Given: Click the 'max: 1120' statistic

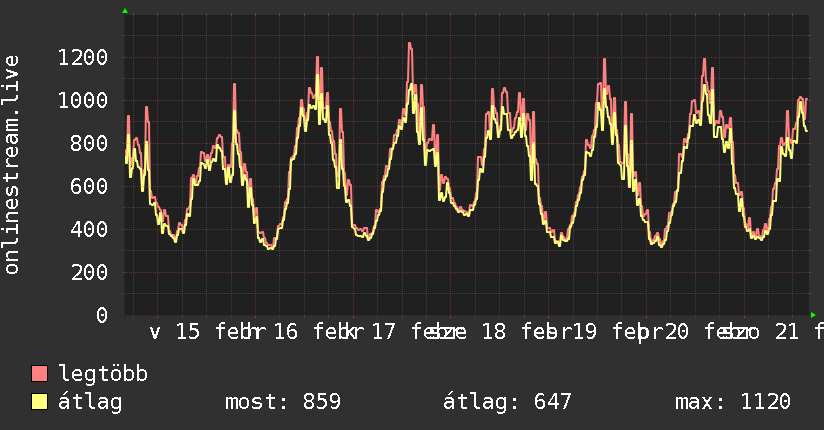Looking at the screenshot, I should [733, 402].
